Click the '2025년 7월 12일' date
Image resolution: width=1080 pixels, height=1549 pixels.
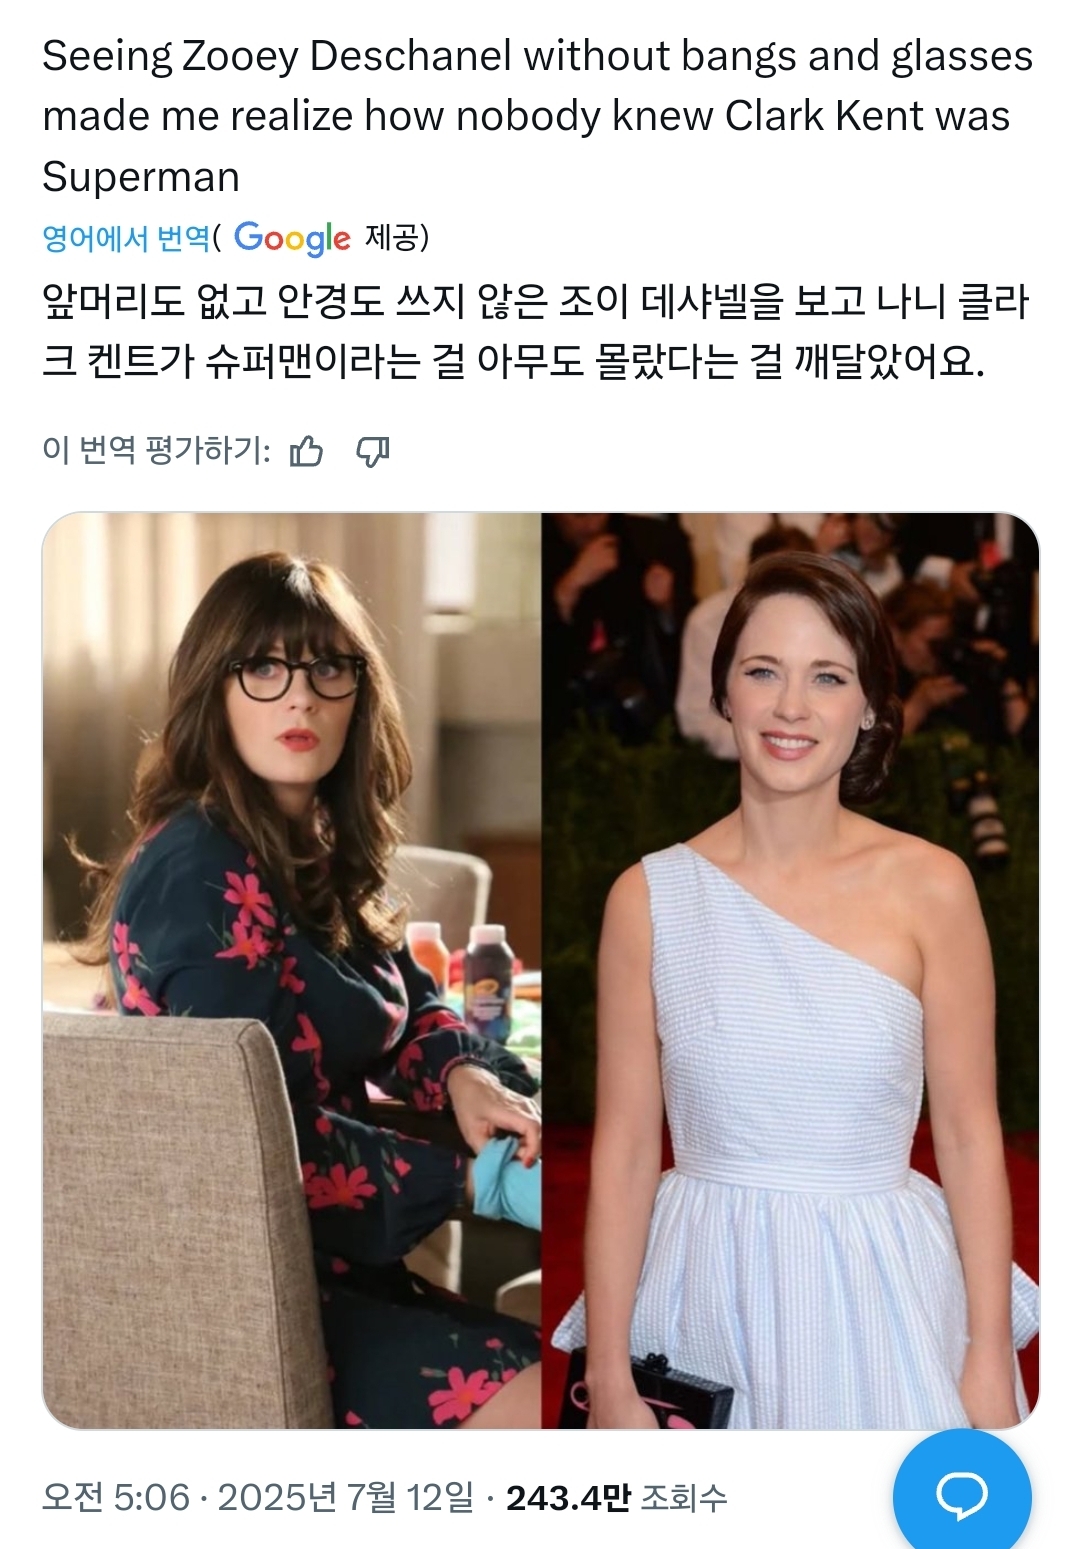pyautogui.click(x=346, y=1497)
